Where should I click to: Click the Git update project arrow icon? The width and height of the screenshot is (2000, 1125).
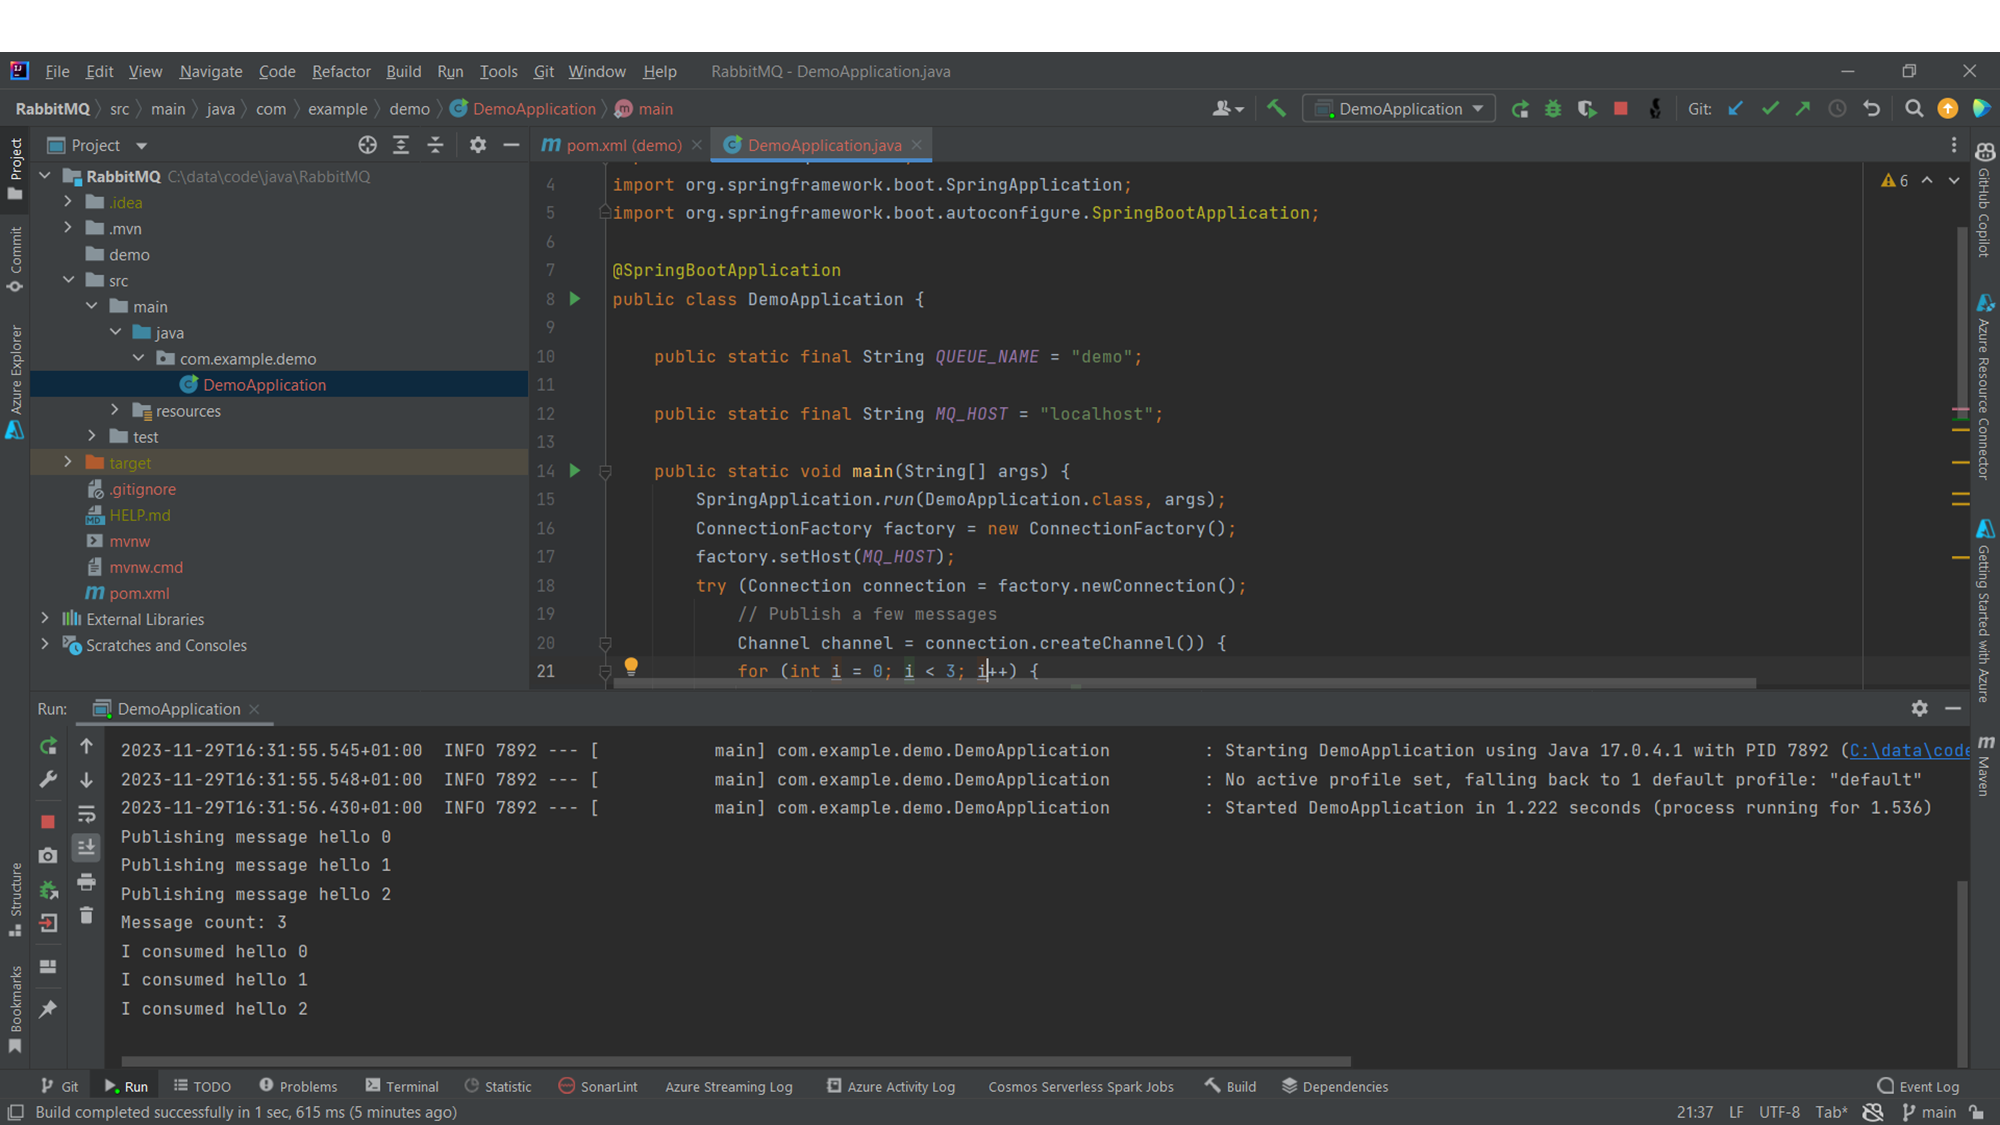tap(1736, 109)
